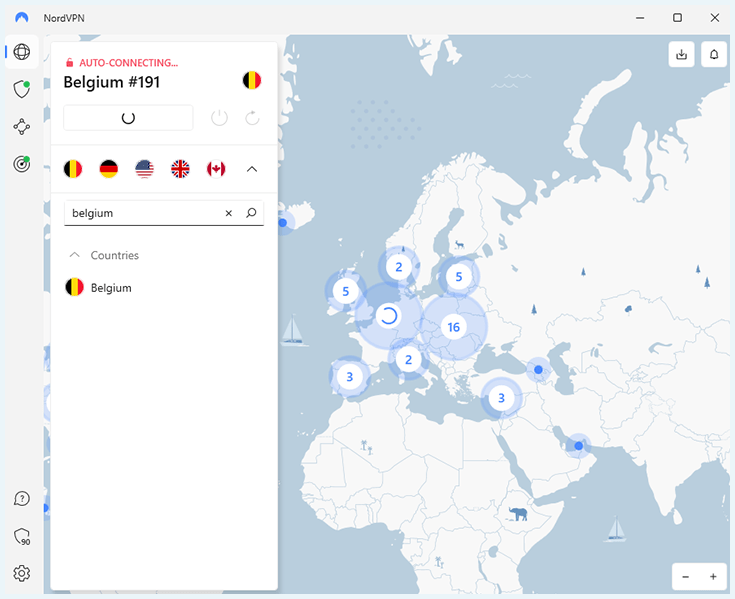Minimize the NordVPN window

(640, 18)
